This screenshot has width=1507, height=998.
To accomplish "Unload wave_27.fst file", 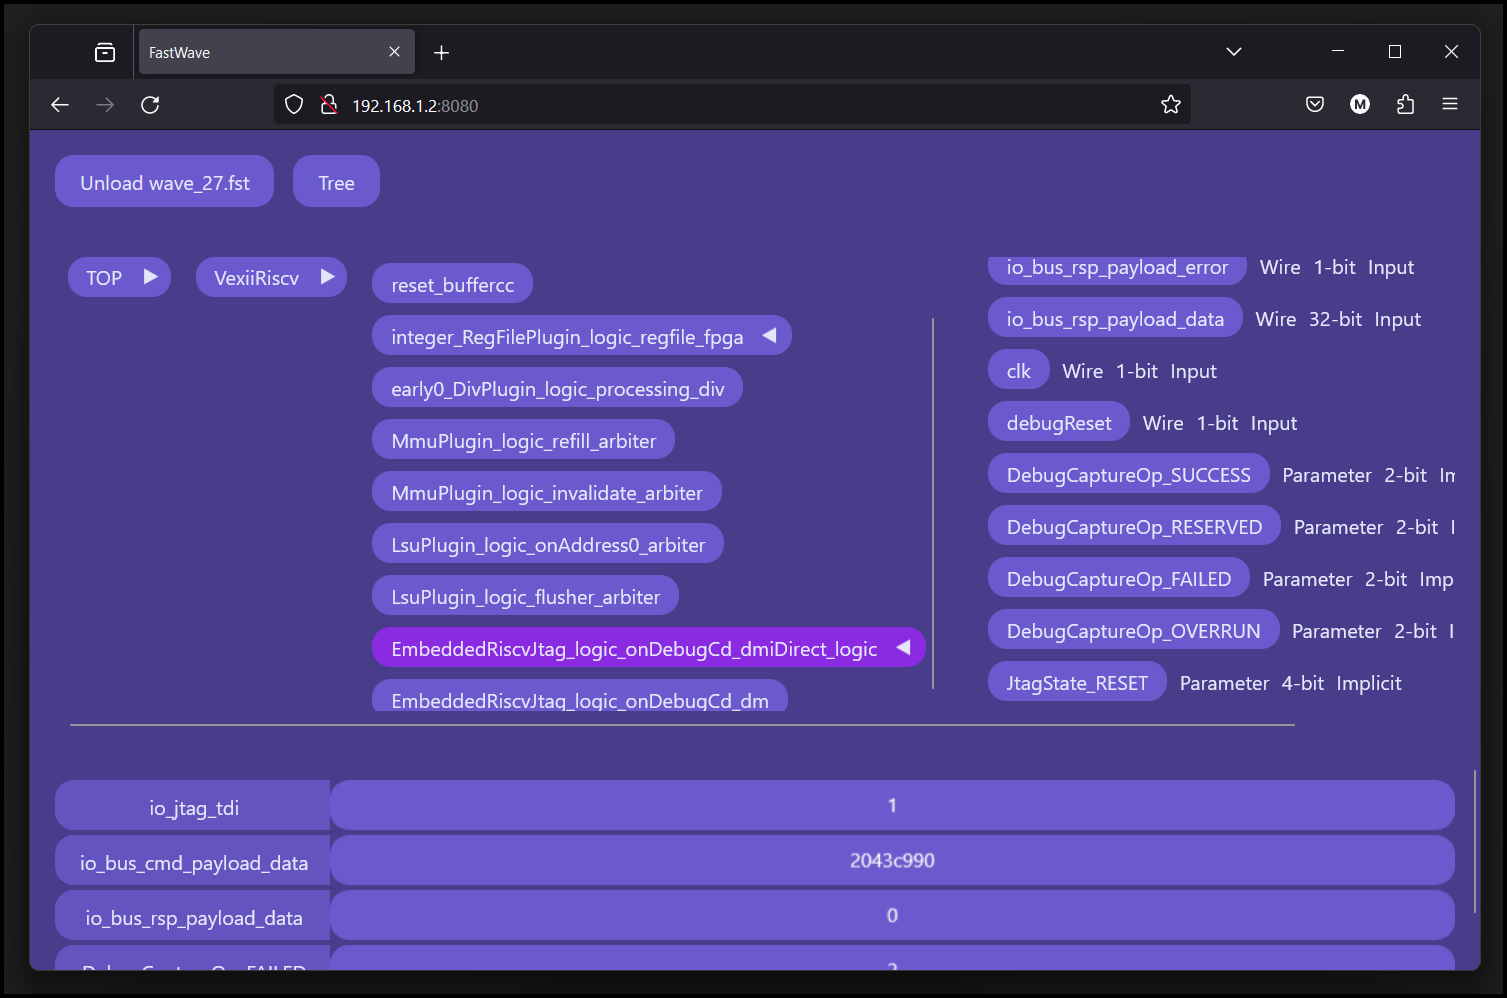I will [164, 181].
